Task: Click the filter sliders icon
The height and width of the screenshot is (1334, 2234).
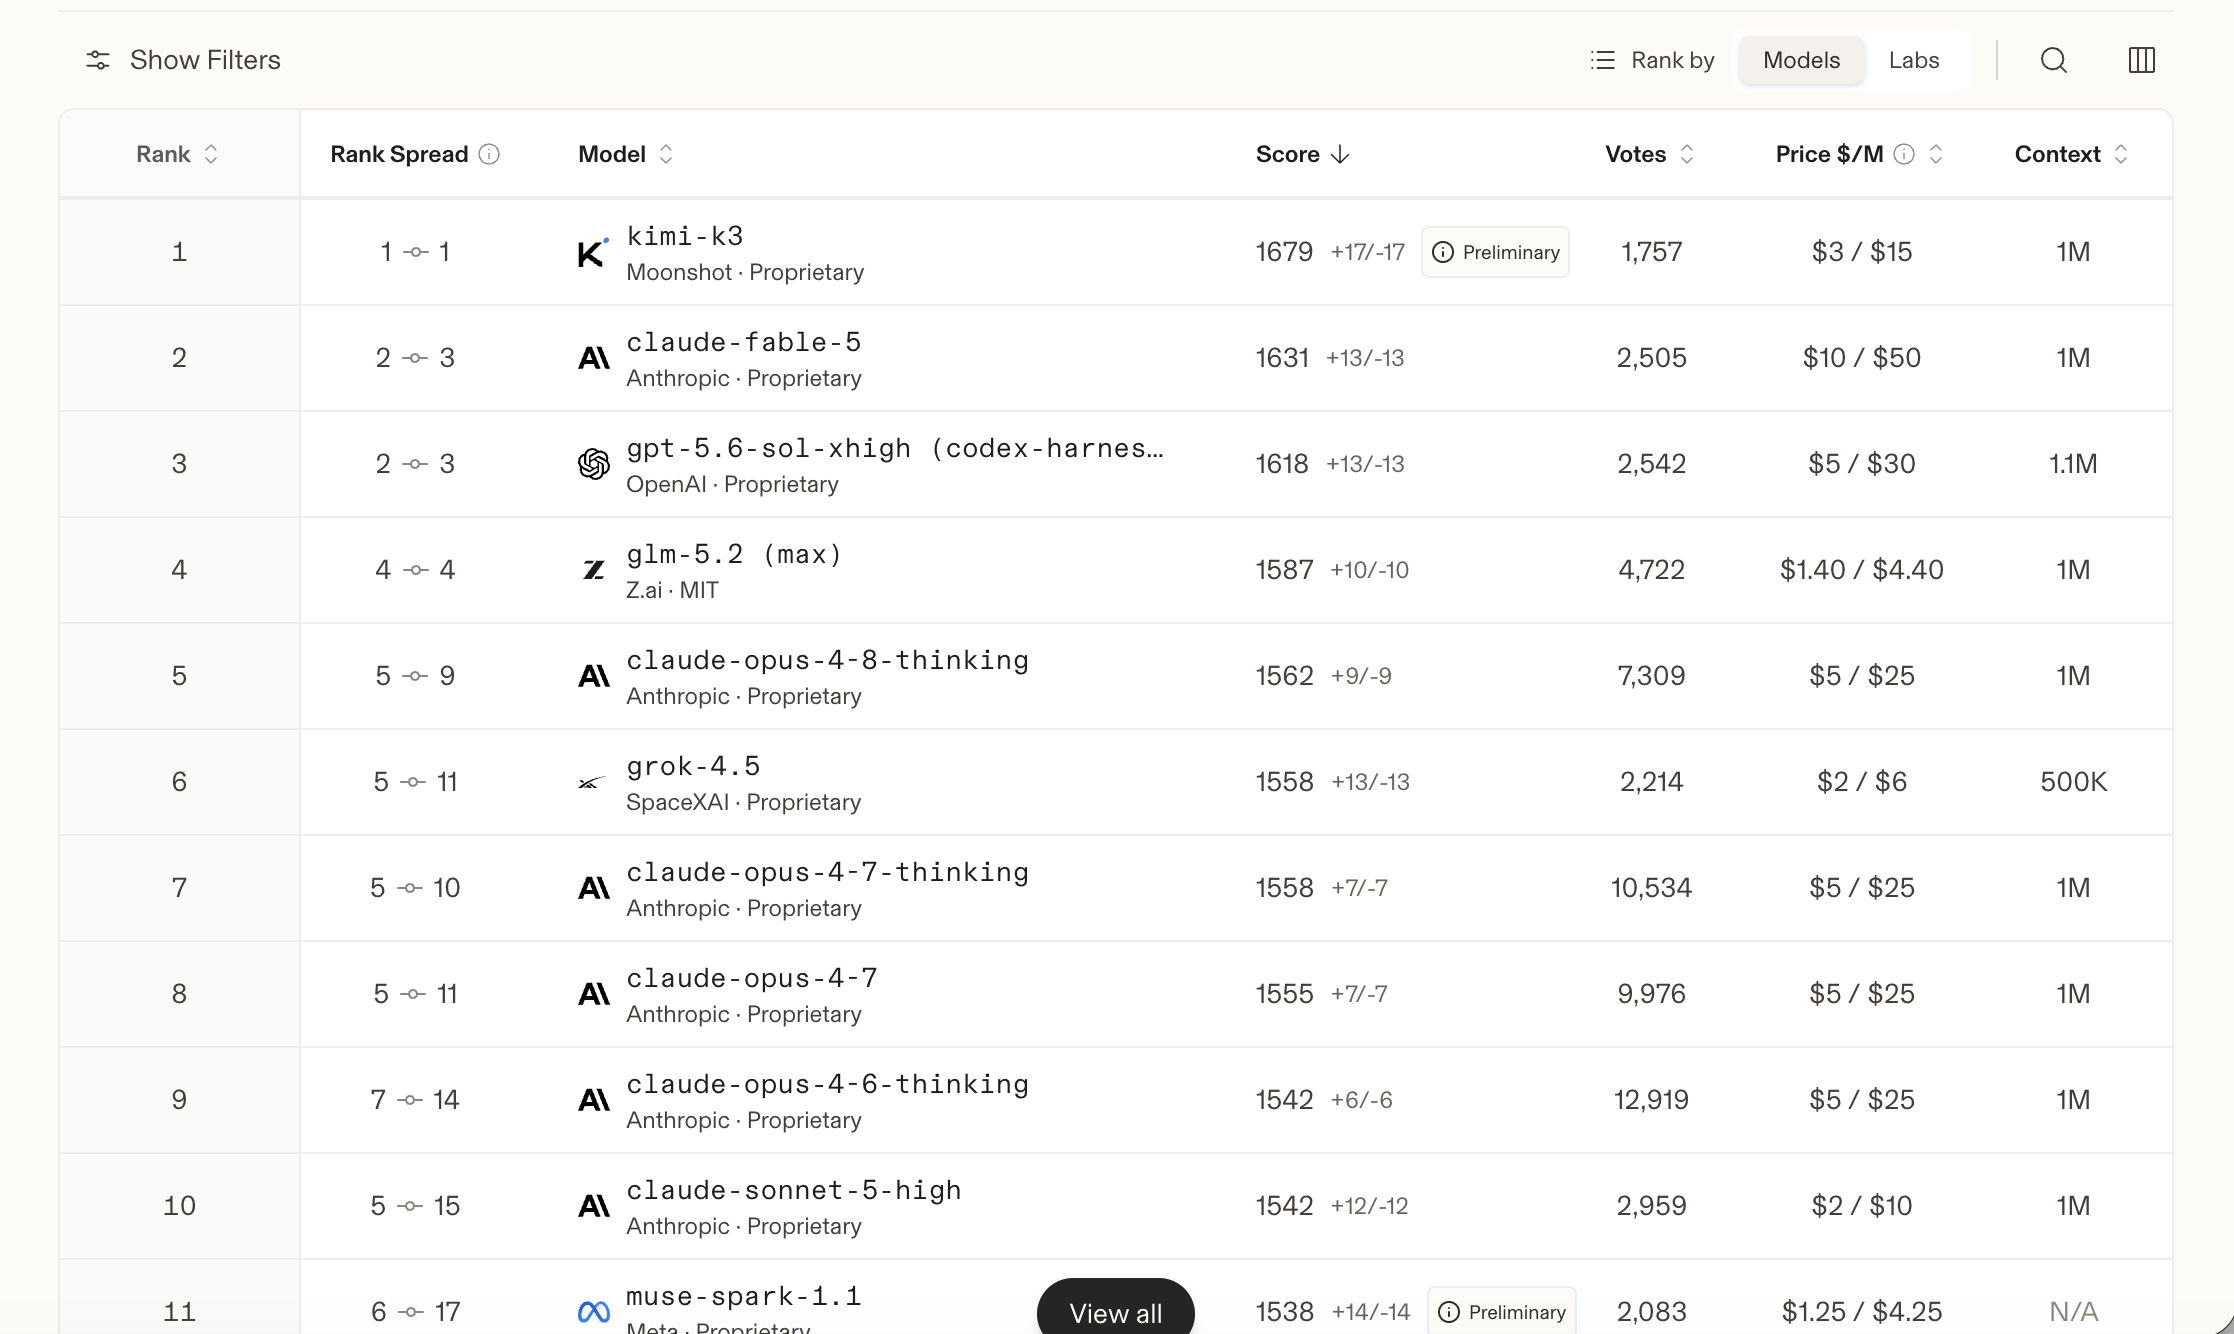Action: (98, 60)
